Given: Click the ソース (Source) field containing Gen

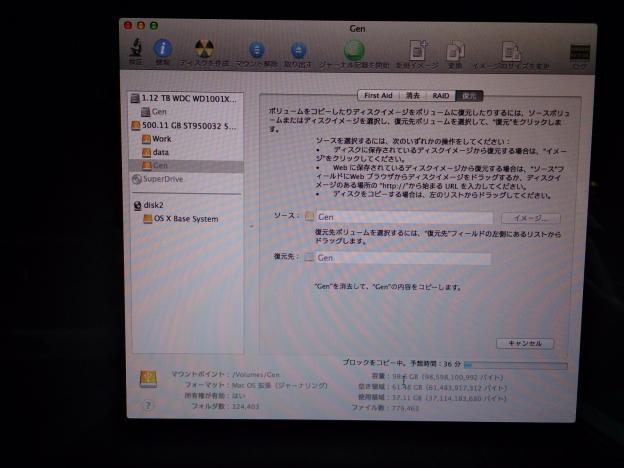Looking at the screenshot, I should pyautogui.click(x=404, y=217).
